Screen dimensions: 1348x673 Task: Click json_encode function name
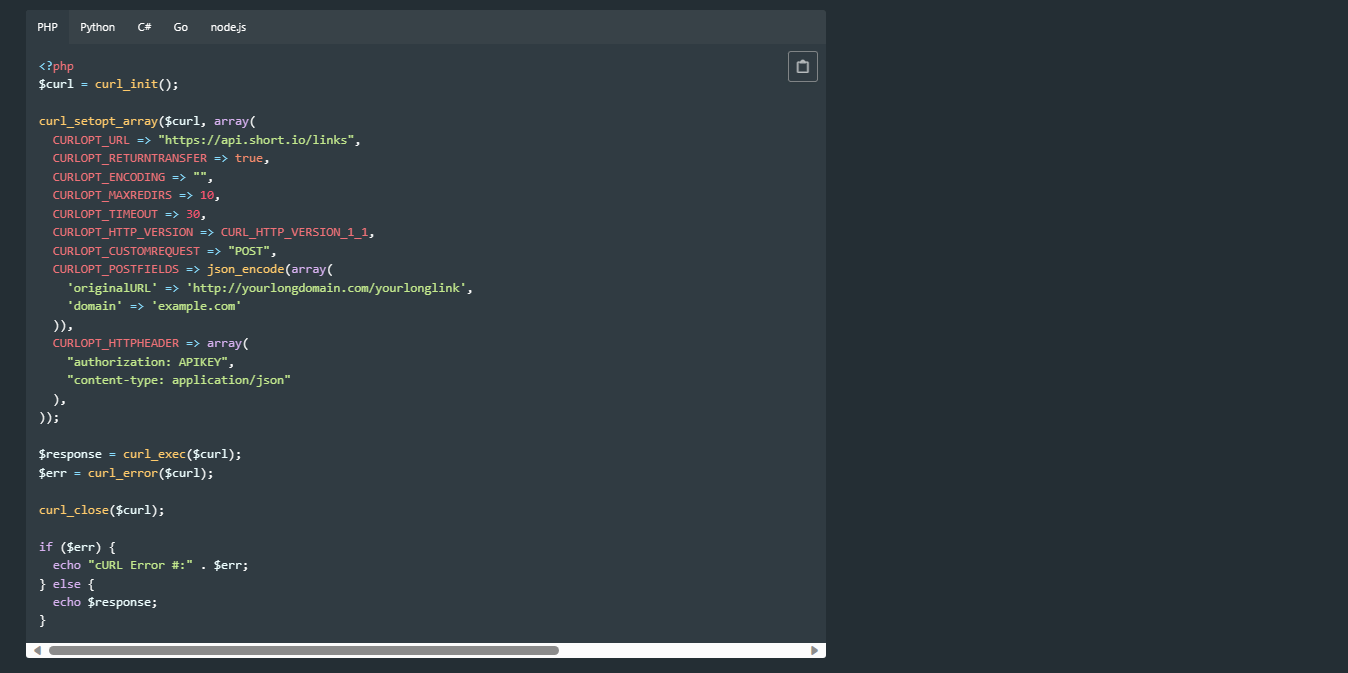(x=246, y=269)
